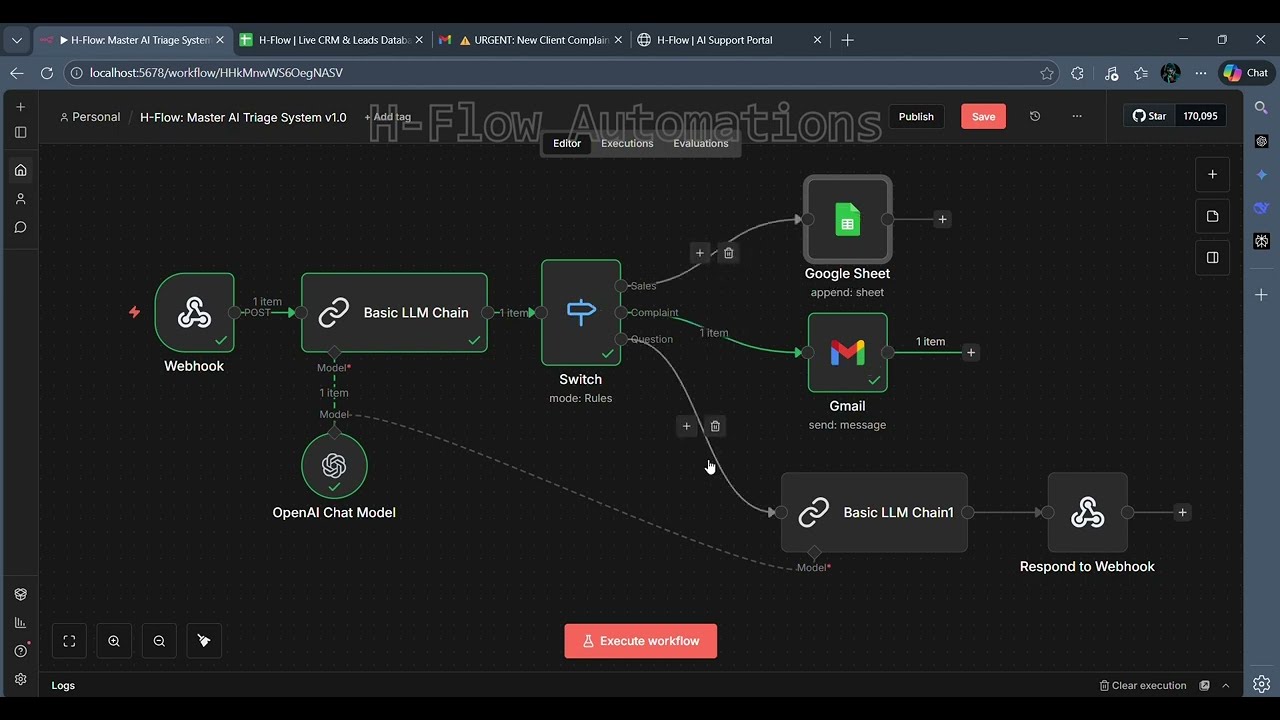Insert node on the Question connection
The height and width of the screenshot is (720, 1280).
click(x=686, y=426)
